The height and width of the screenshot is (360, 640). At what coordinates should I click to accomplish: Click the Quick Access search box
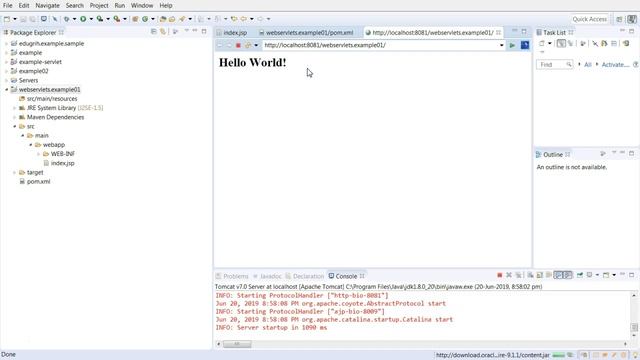coord(589,19)
